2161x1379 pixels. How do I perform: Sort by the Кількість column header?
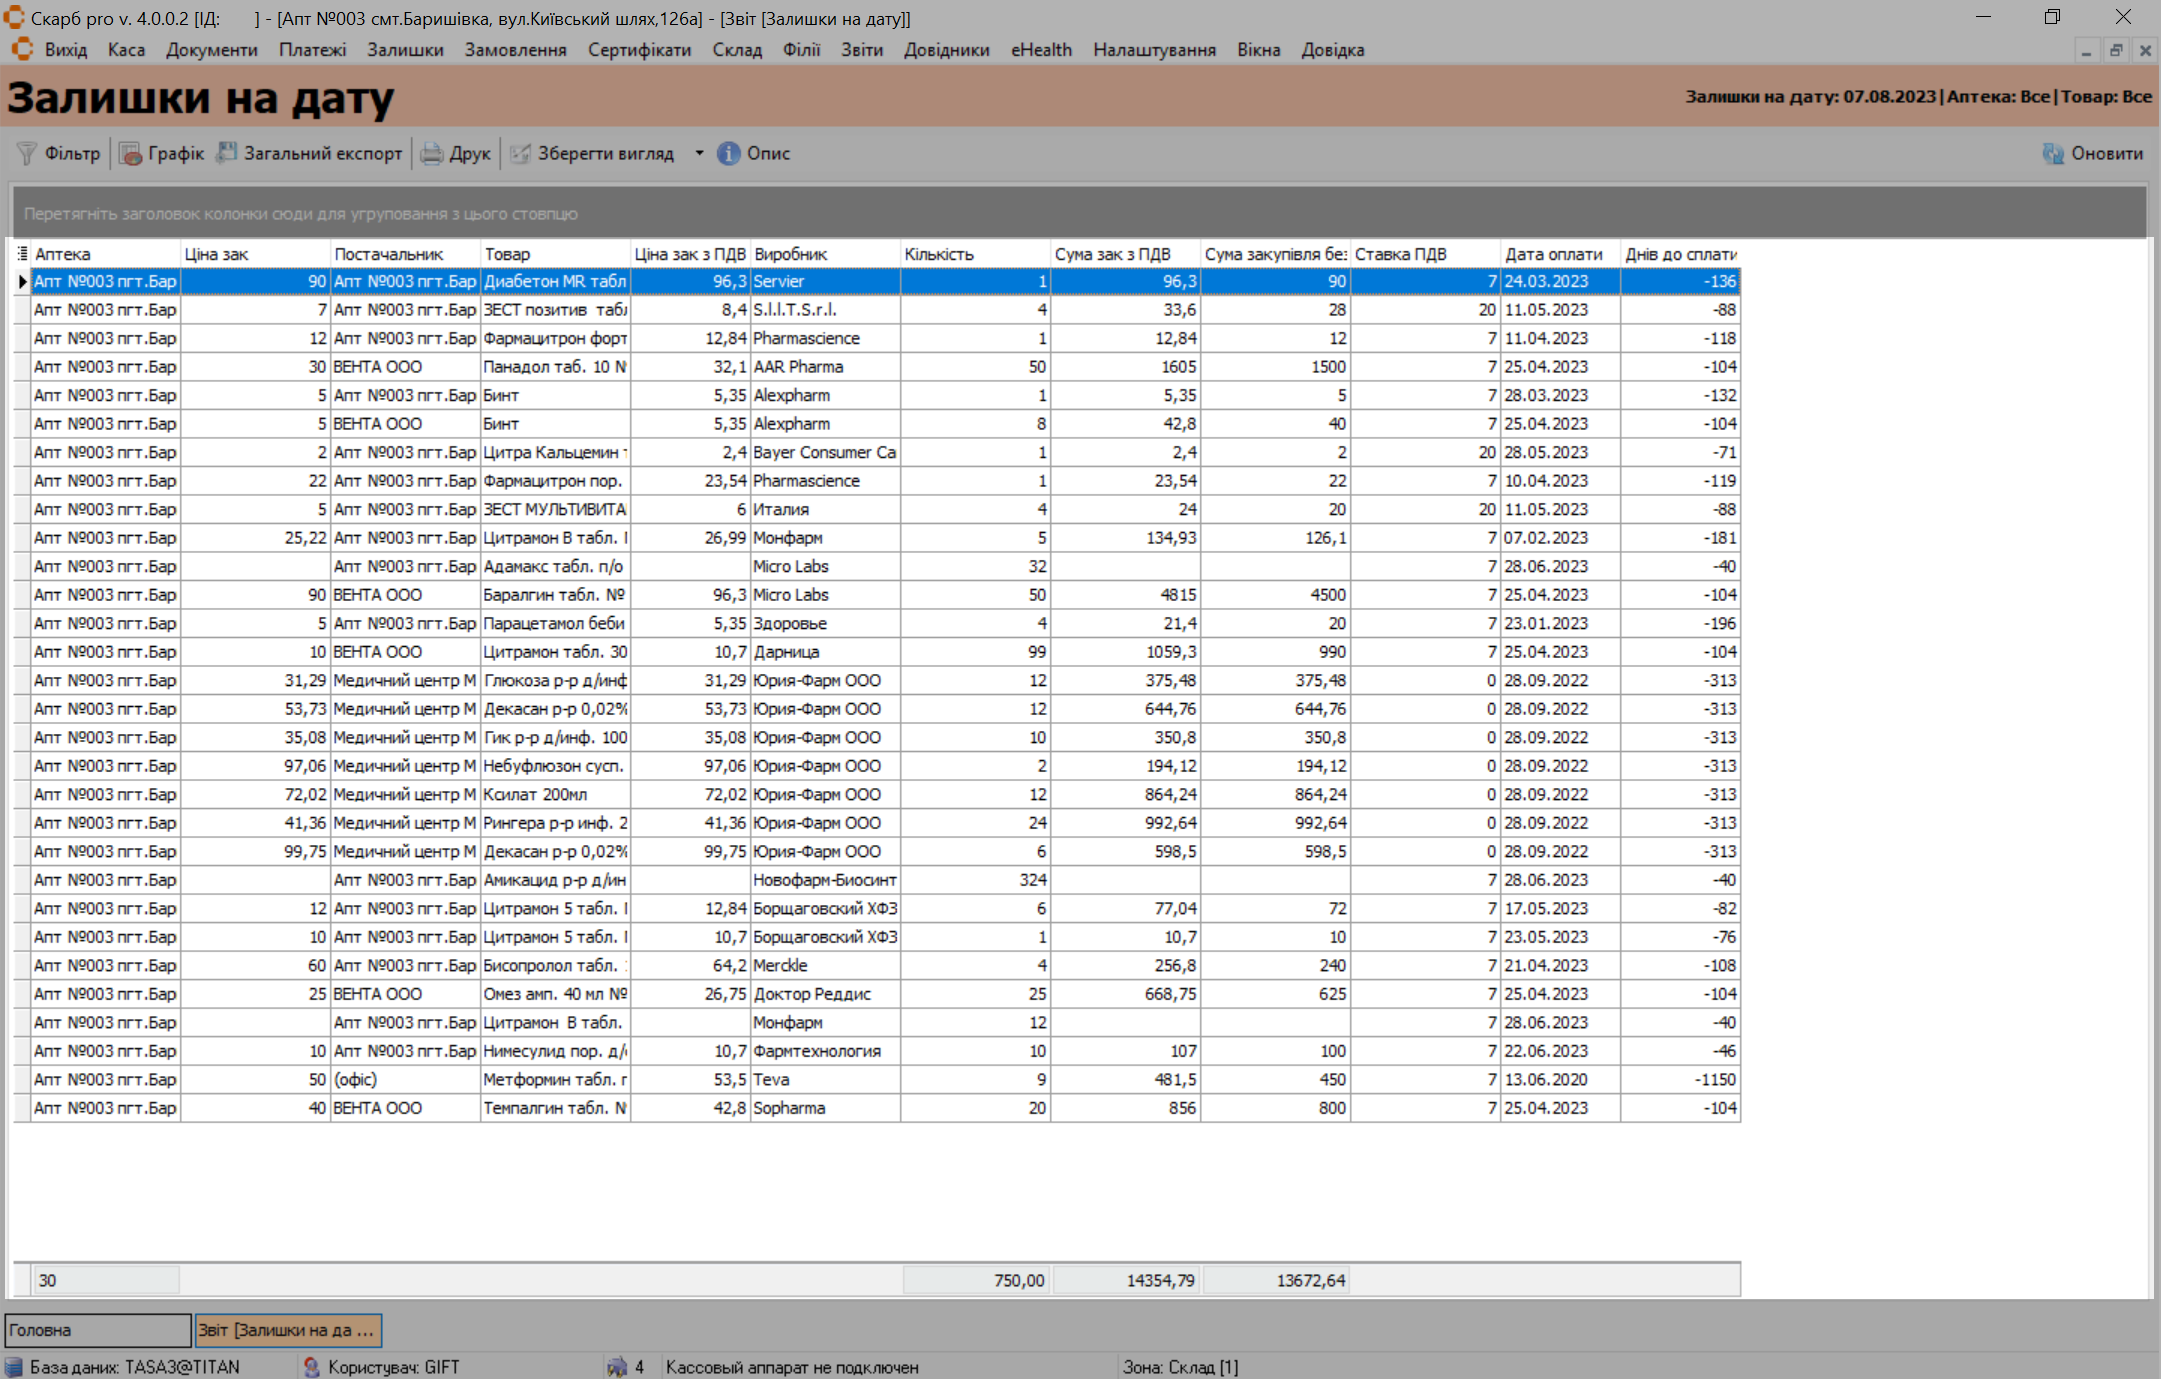tap(938, 254)
